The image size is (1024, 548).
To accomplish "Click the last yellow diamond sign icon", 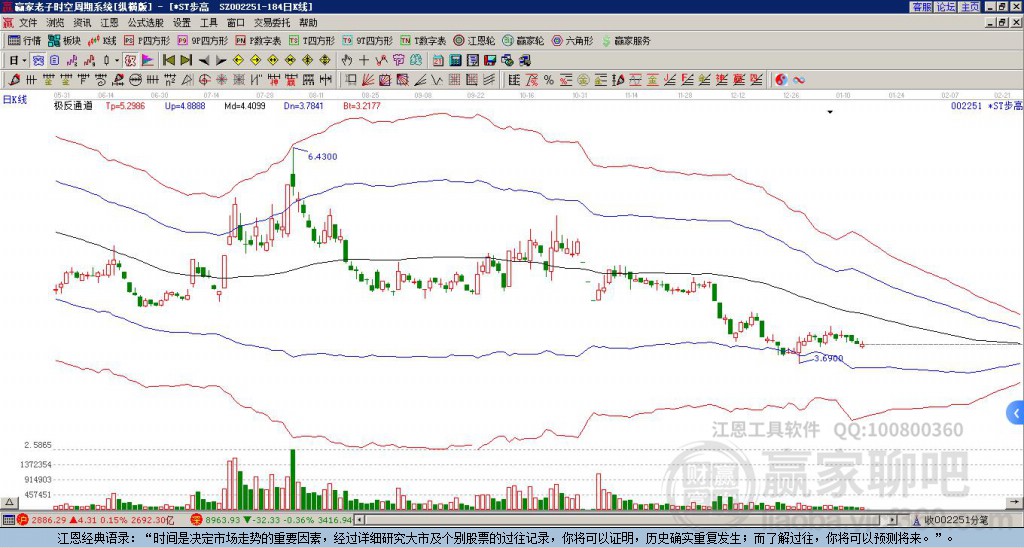I will [x=325, y=61].
